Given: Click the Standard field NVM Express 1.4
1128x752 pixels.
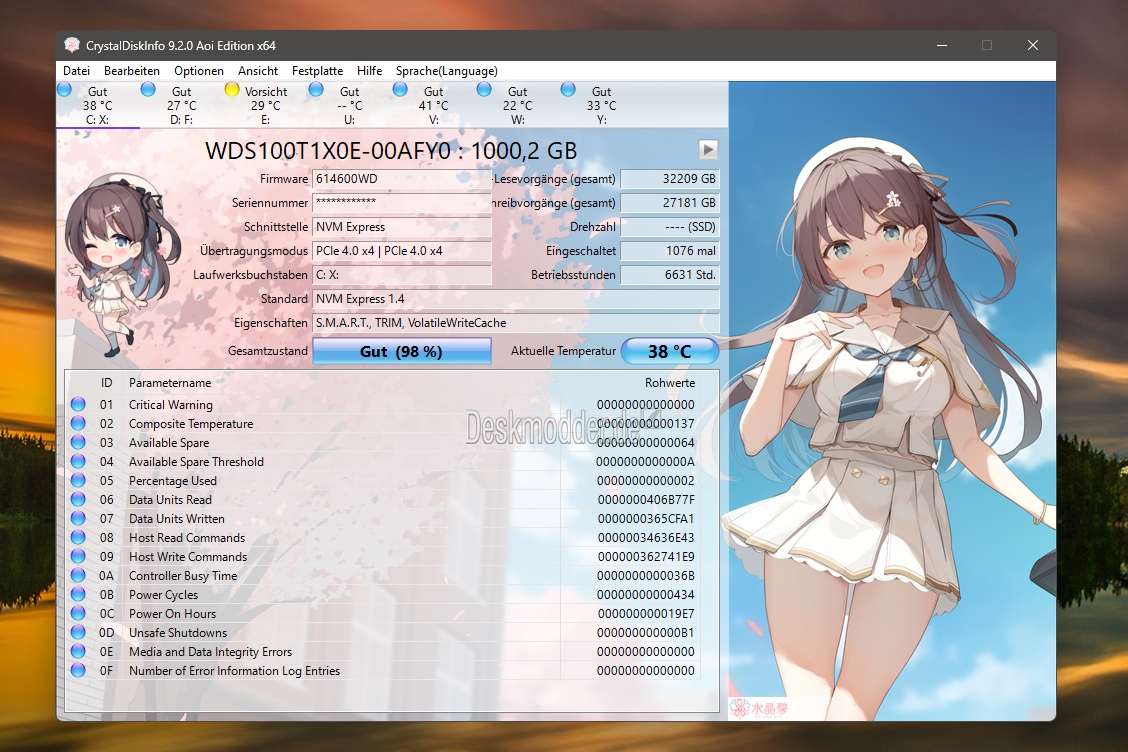Looking at the screenshot, I should tap(516, 299).
